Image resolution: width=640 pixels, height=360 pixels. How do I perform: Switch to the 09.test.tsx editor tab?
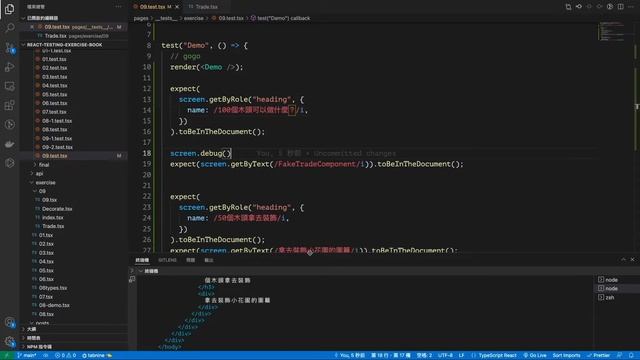[152, 7]
